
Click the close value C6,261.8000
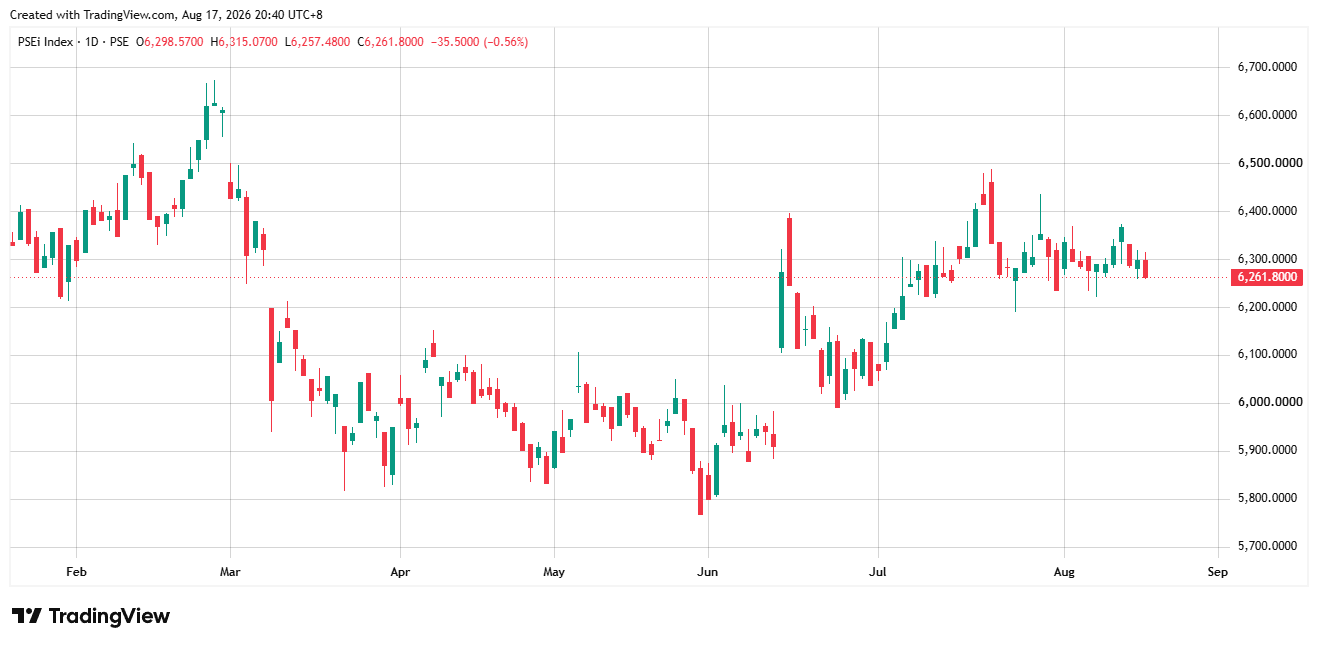pyautogui.click(x=392, y=42)
